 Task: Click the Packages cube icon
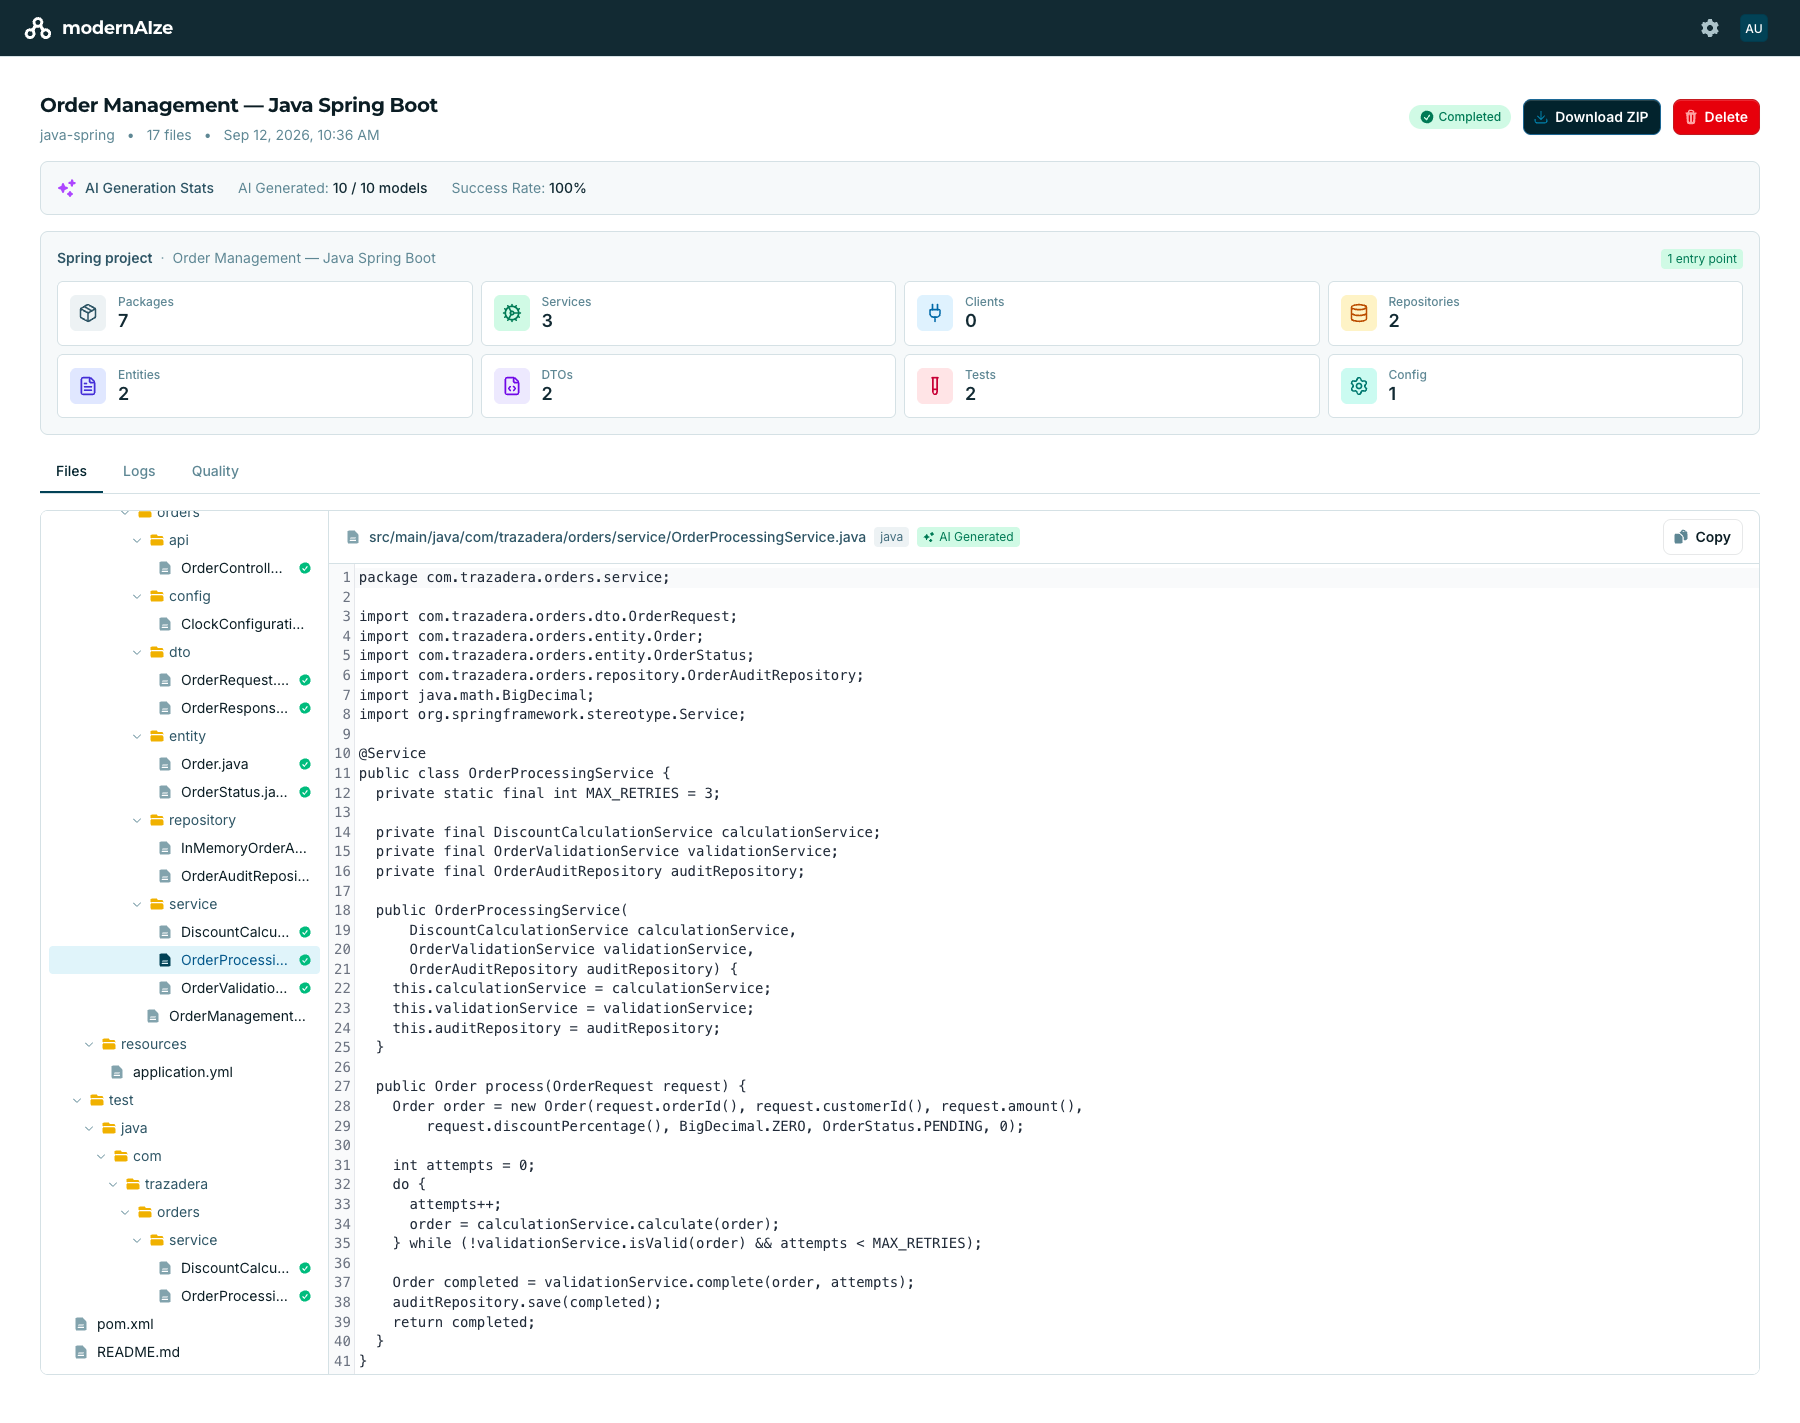[x=88, y=313]
